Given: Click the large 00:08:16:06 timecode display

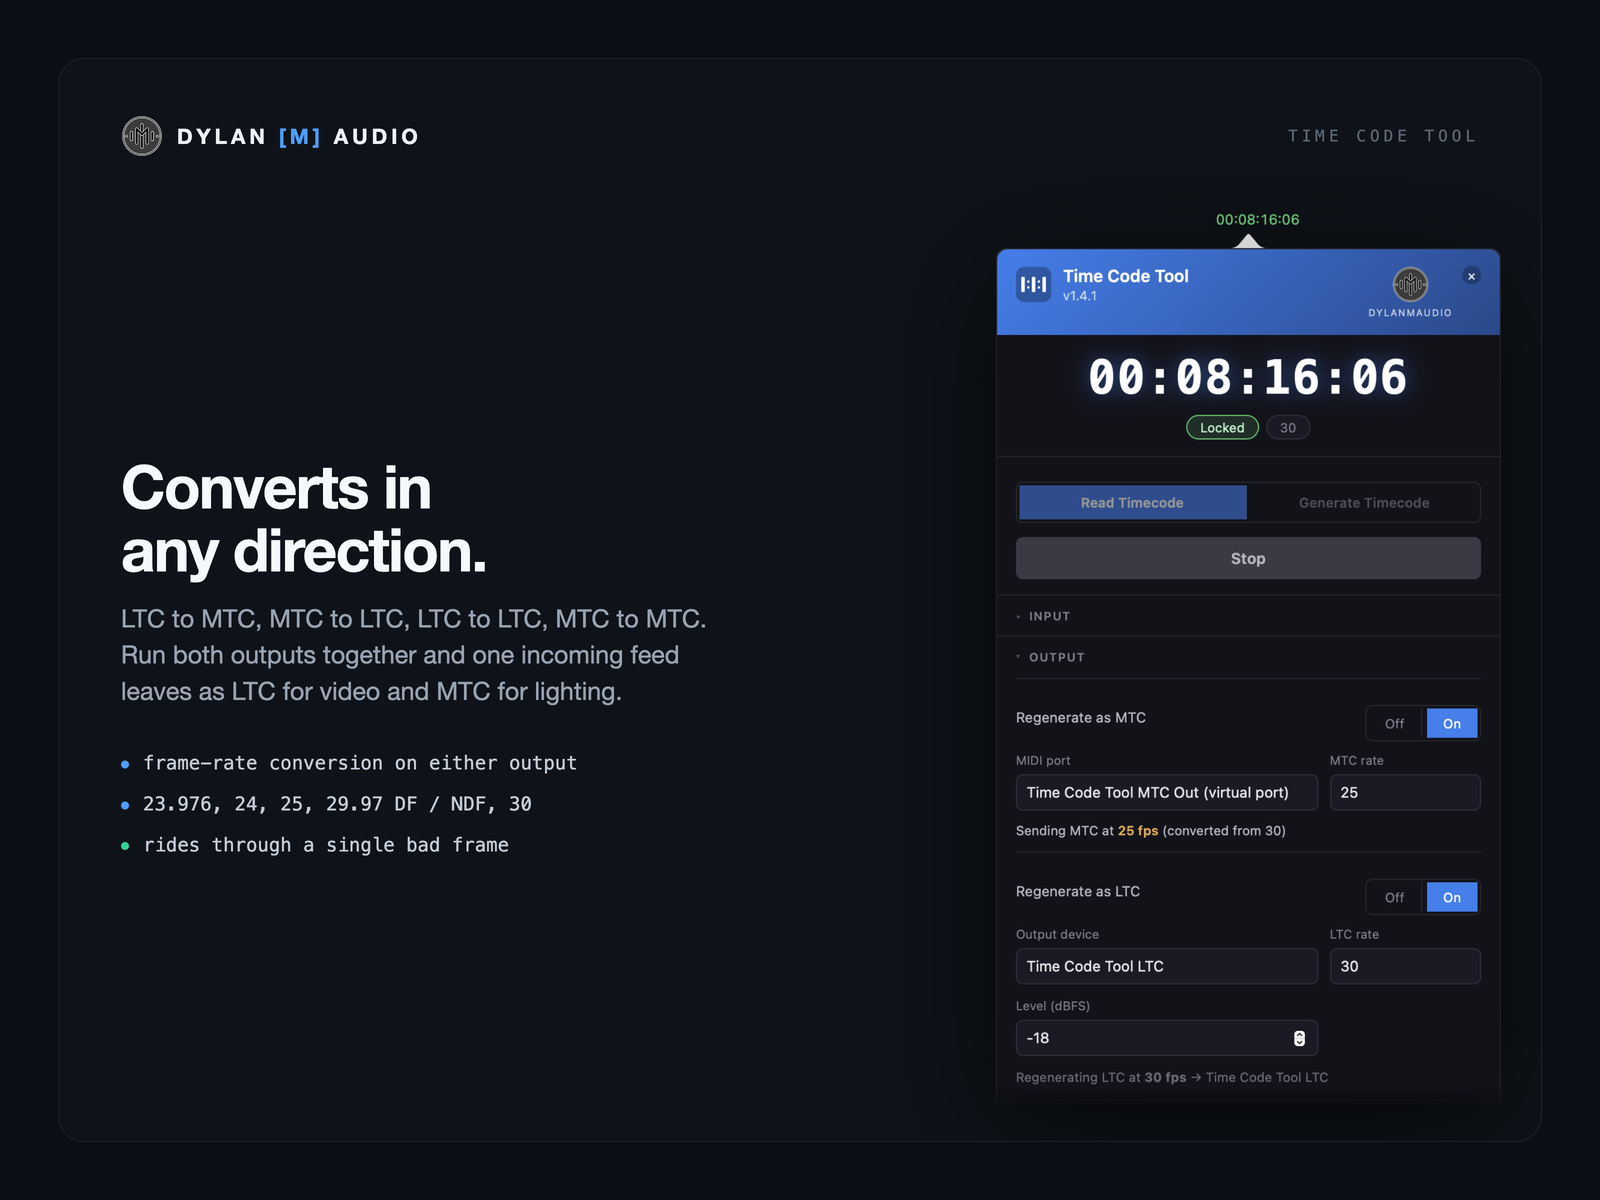Looking at the screenshot, I should pos(1248,377).
